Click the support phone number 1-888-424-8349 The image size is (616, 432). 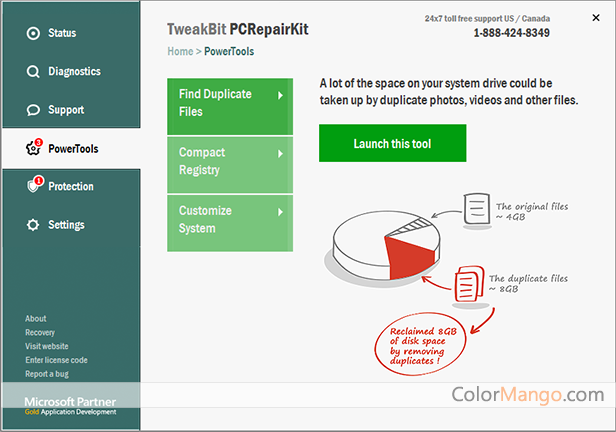tap(512, 33)
